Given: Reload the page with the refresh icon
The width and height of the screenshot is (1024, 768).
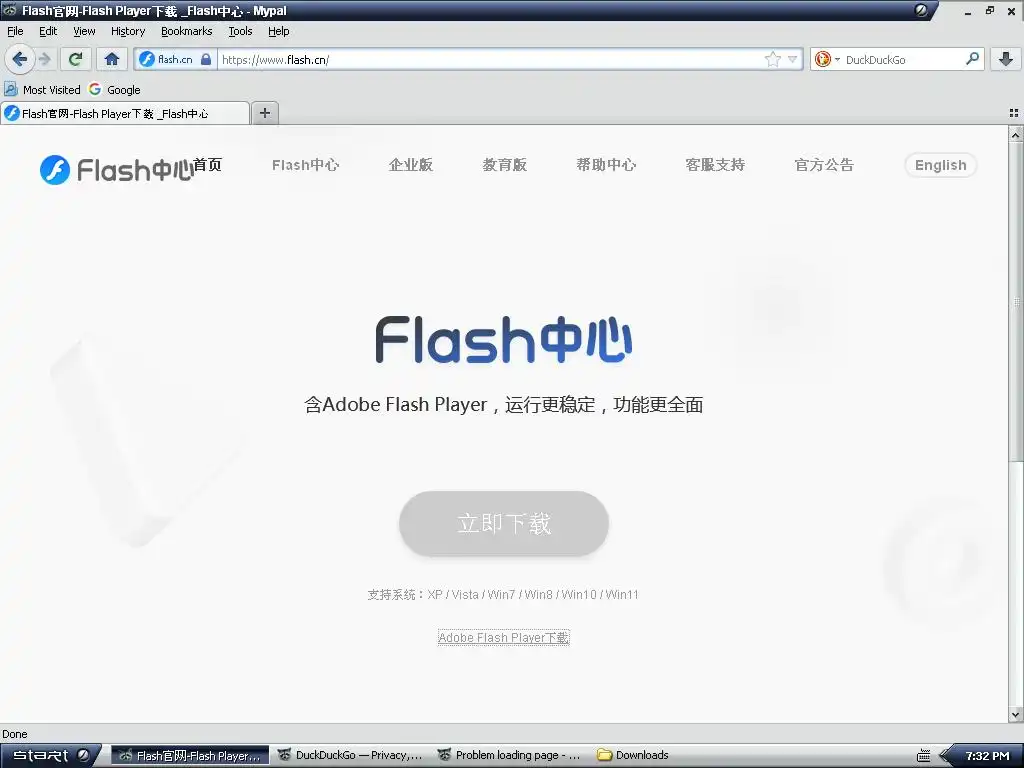Looking at the screenshot, I should (75, 59).
